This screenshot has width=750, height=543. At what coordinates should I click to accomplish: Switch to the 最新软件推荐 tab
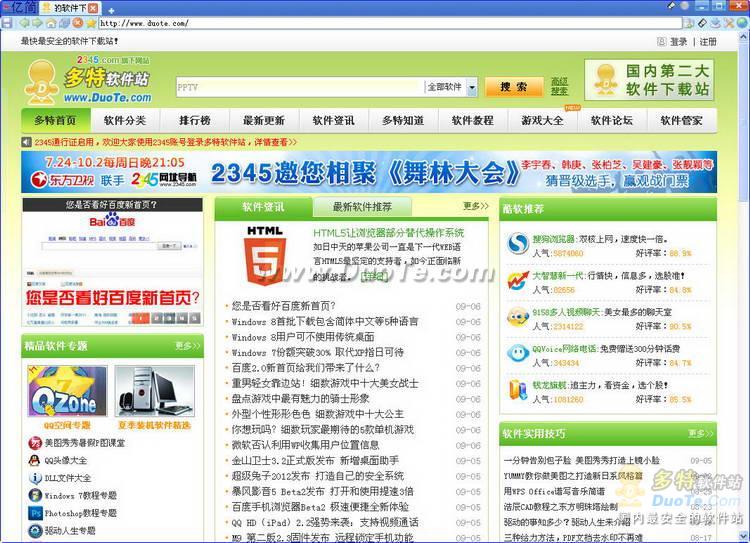pyautogui.click(x=362, y=207)
